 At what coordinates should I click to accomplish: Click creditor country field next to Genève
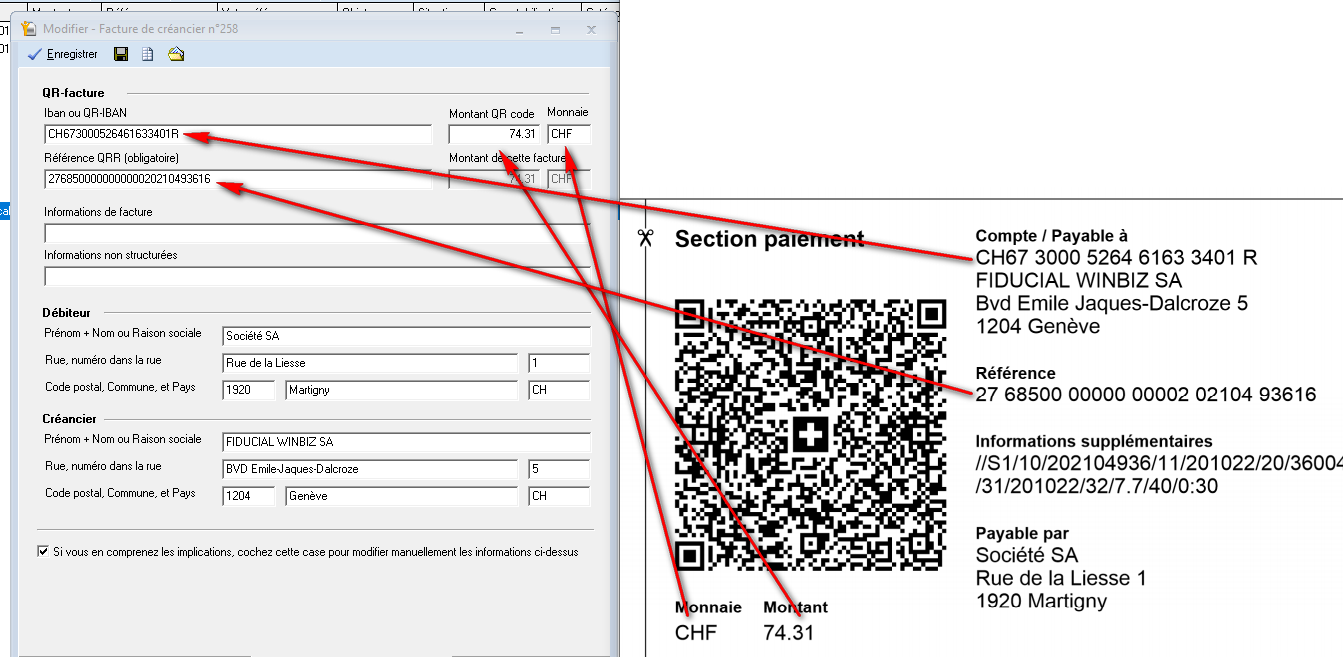pyautogui.click(x=559, y=496)
